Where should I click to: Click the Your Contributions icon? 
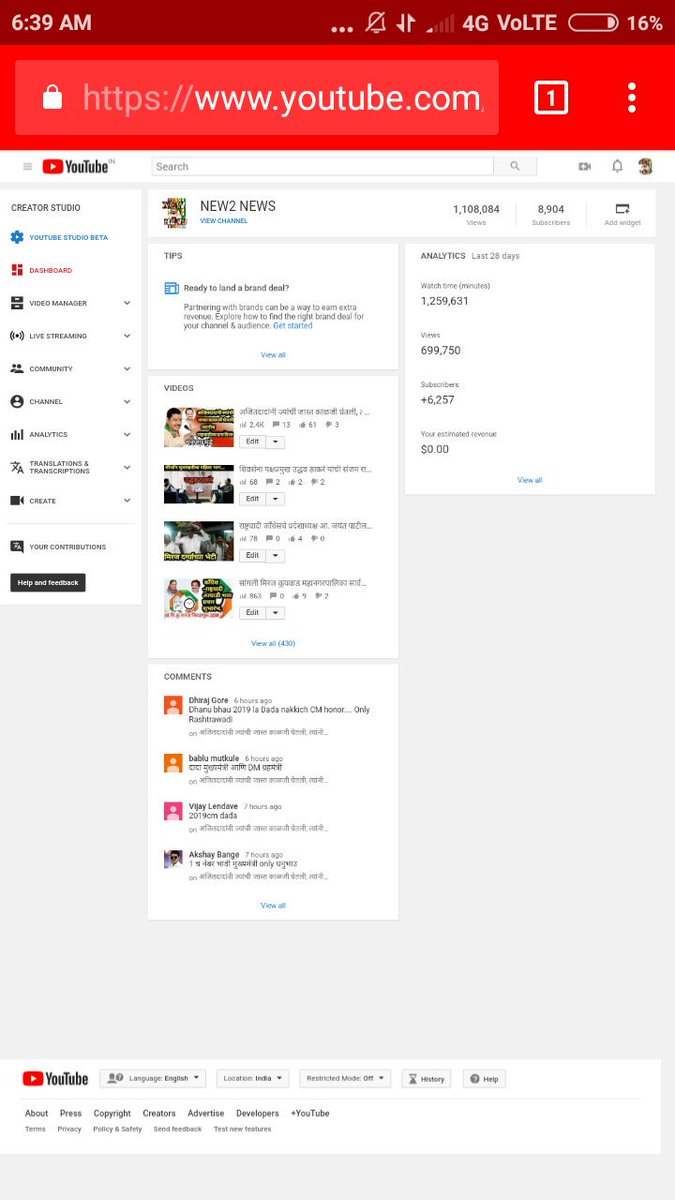pos(17,547)
